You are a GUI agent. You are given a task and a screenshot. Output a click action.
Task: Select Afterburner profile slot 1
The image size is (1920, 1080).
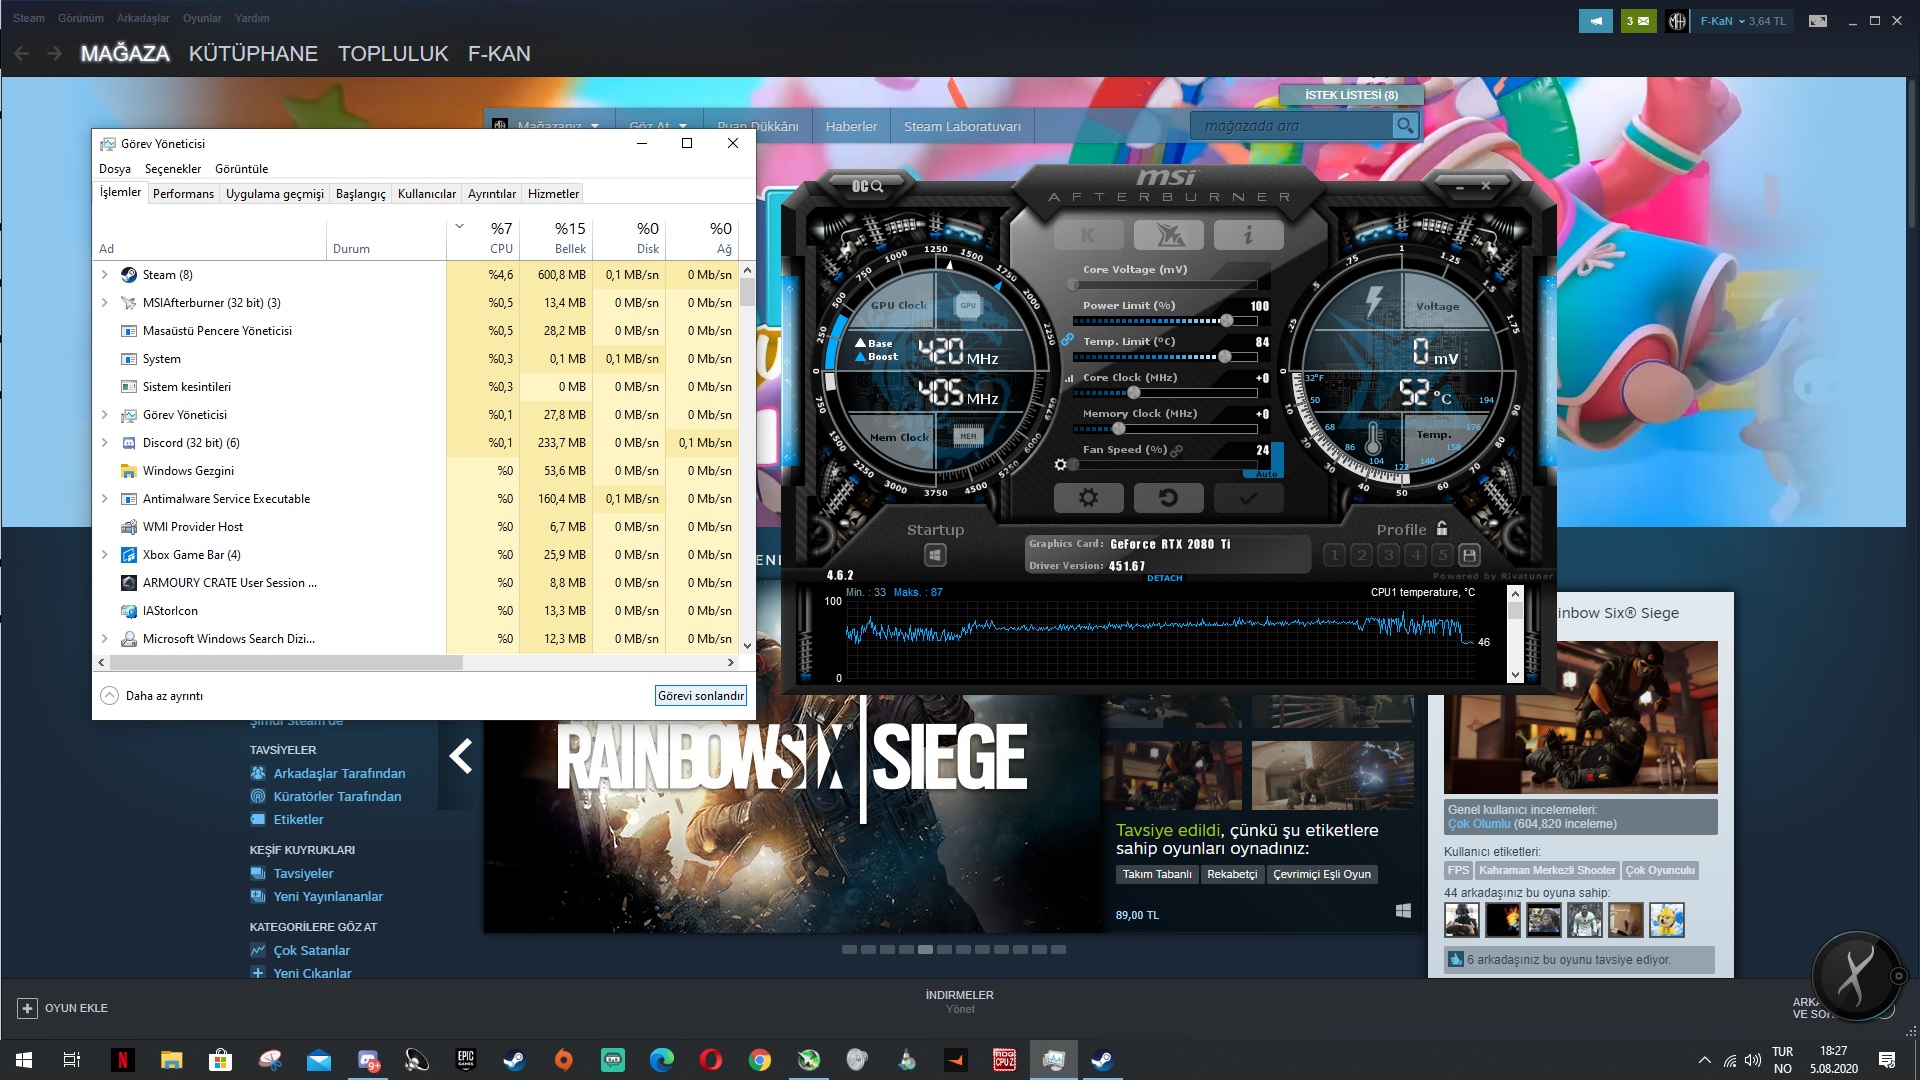coord(1334,555)
